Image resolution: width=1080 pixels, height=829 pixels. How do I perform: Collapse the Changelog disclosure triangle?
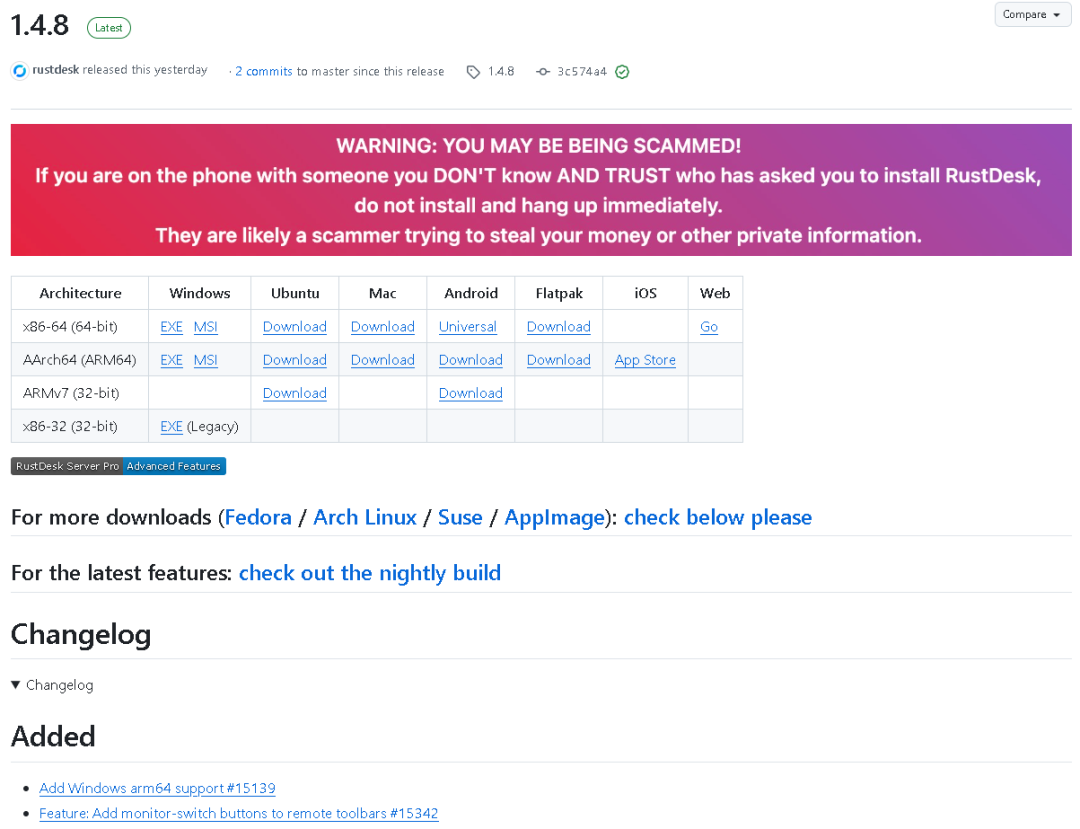tap(15, 685)
